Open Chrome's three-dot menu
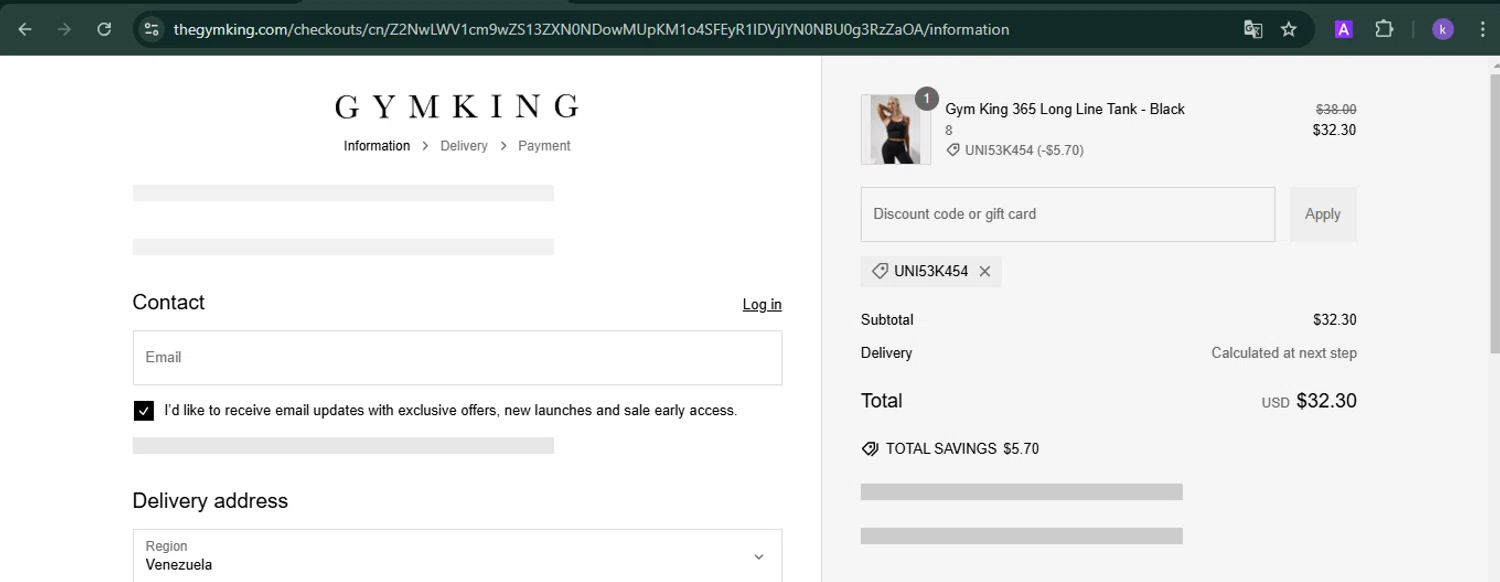This screenshot has width=1500, height=582. pyautogui.click(x=1482, y=29)
